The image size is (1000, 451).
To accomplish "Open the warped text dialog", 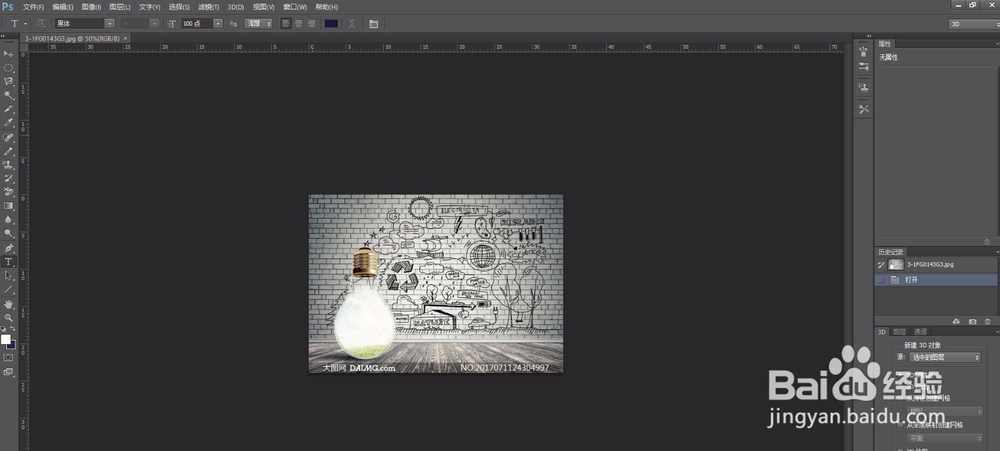I will click(351, 24).
